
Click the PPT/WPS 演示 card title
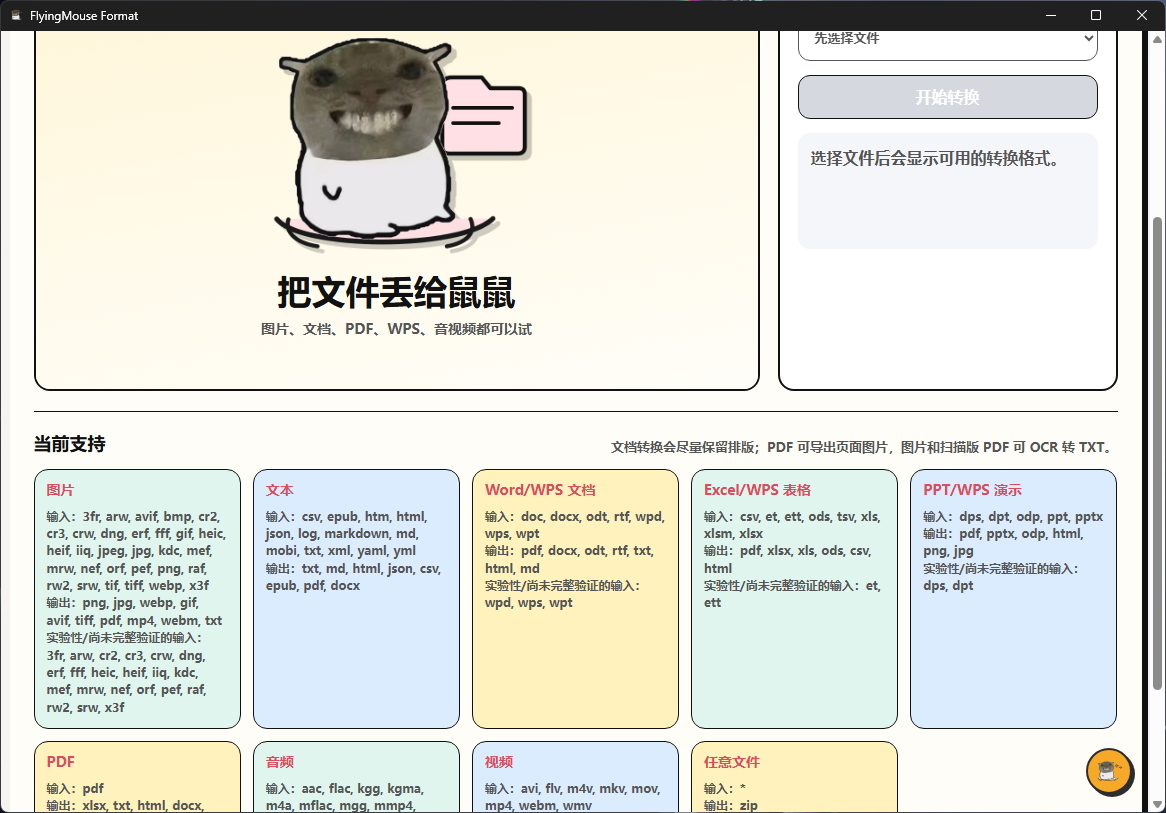972,490
